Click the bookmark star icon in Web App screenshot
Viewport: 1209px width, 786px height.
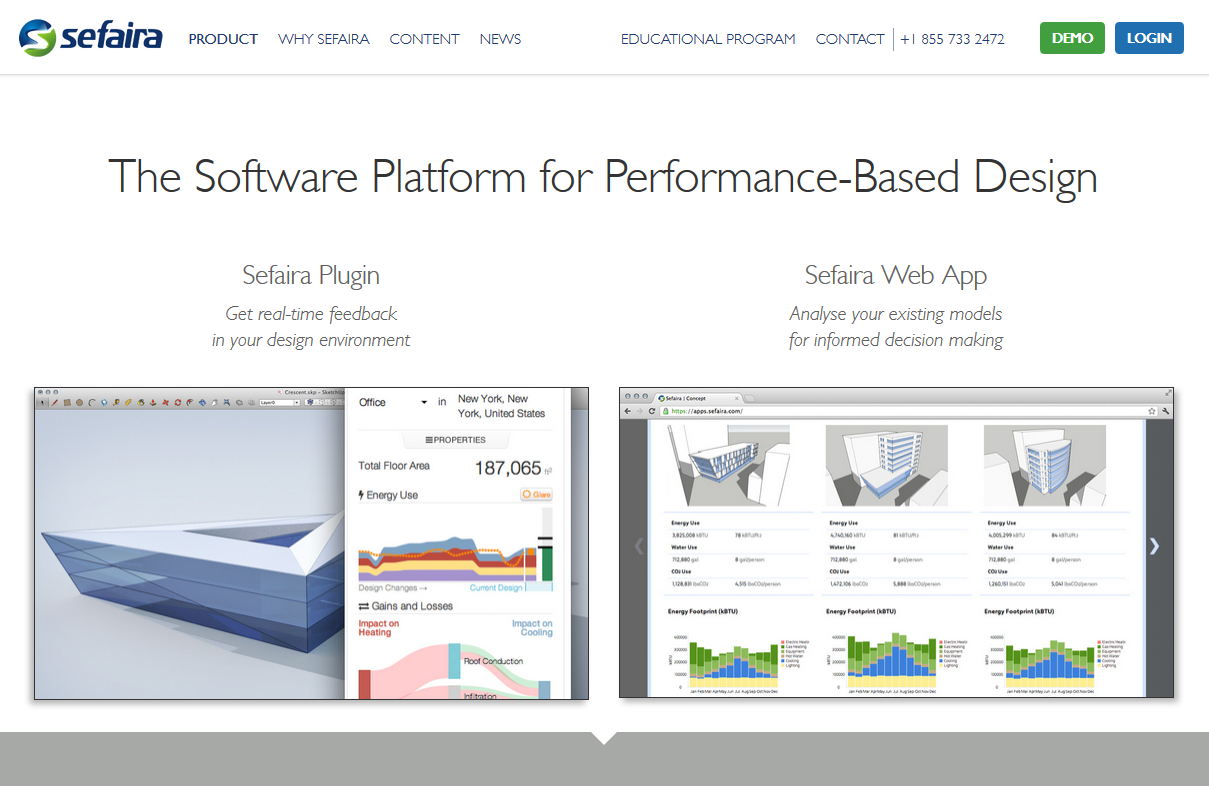[1152, 411]
